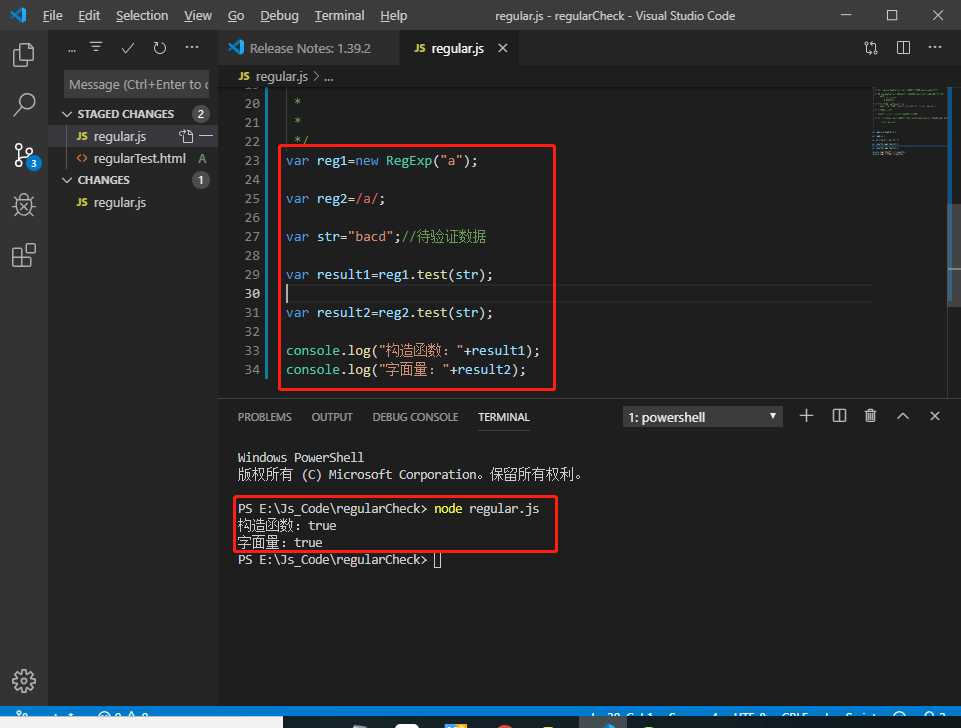Open the Debug view bug icon

[x=23, y=205]
